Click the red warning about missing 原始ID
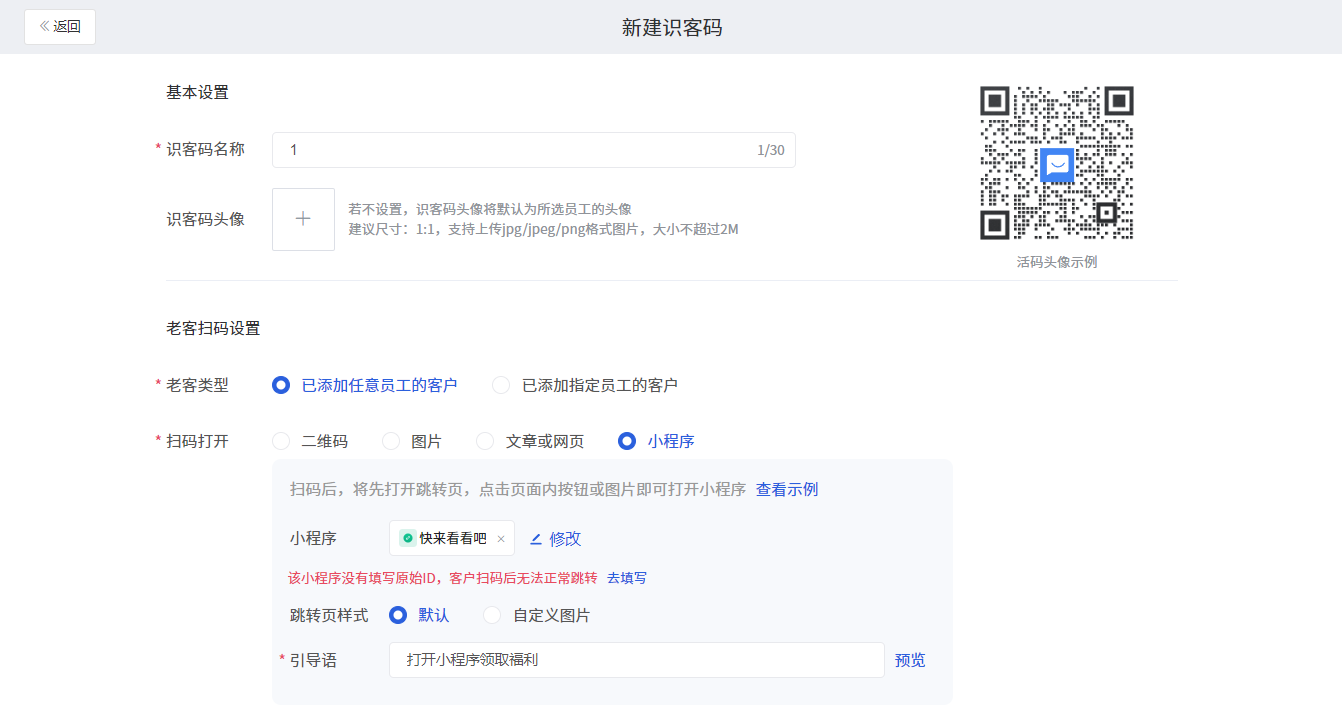Viewport: 1342px width, 716px height. (x=443, y=578)
